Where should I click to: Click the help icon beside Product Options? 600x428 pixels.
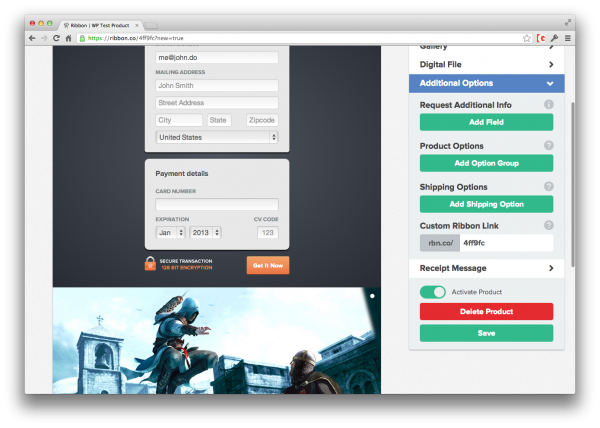click(549, 145)
